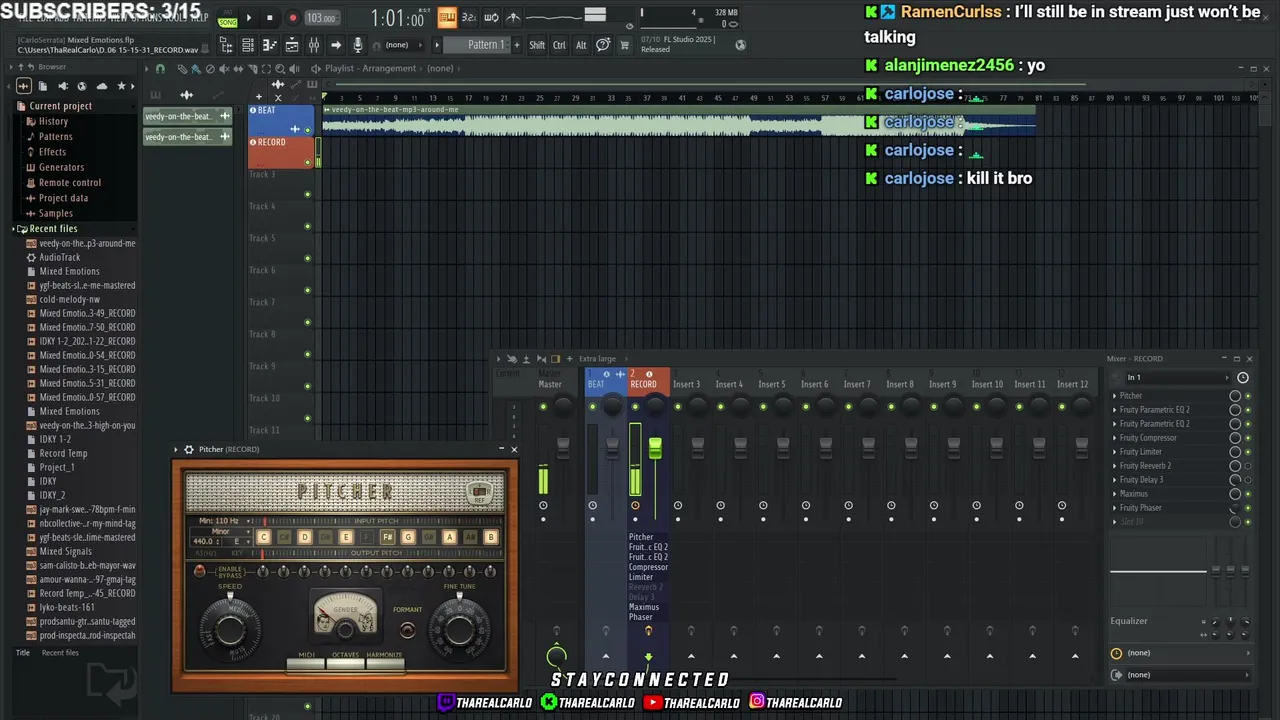Click the Master track volume fader

[x=563, y=449]
